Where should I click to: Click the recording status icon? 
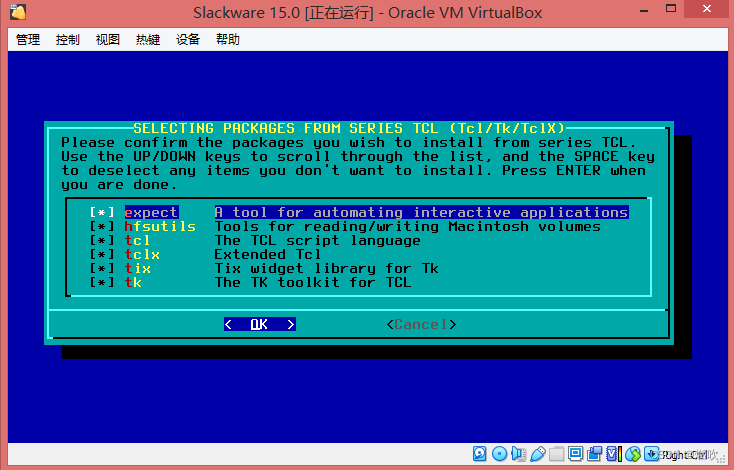[595, 454]
